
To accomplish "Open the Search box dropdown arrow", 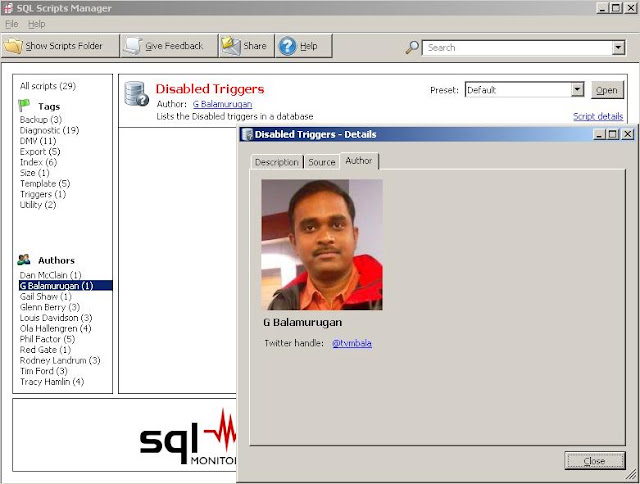I will click(618, 48).
